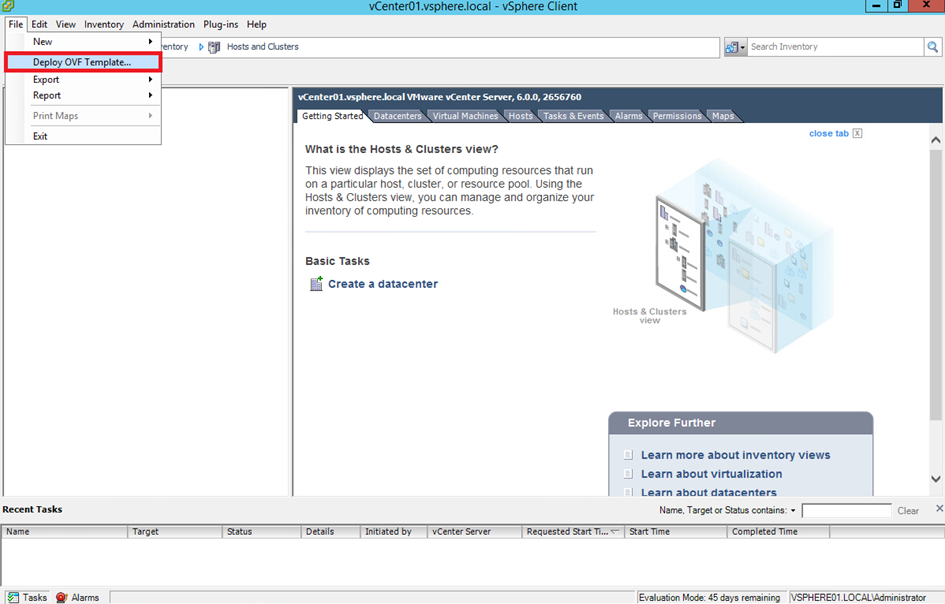
Task: Click the vSphere Client title bar icon
Action: pyautogui.click(x=8, y=6)
